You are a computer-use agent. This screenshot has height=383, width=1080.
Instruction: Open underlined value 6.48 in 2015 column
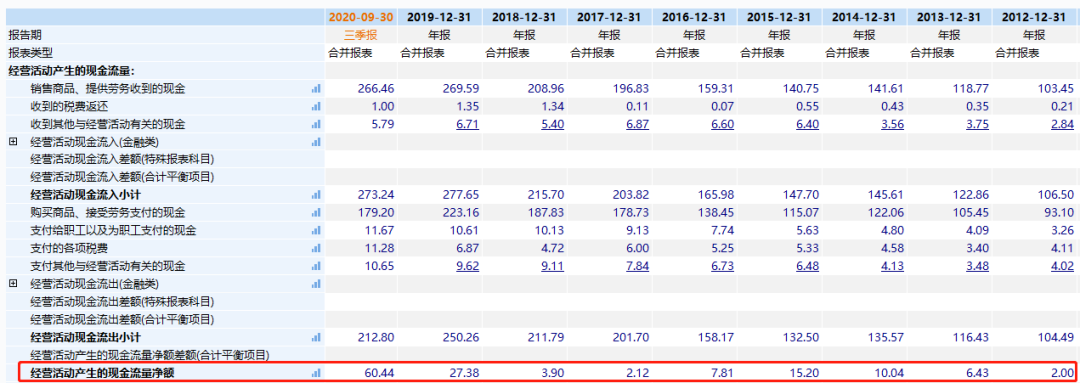(x=807, y=266)
